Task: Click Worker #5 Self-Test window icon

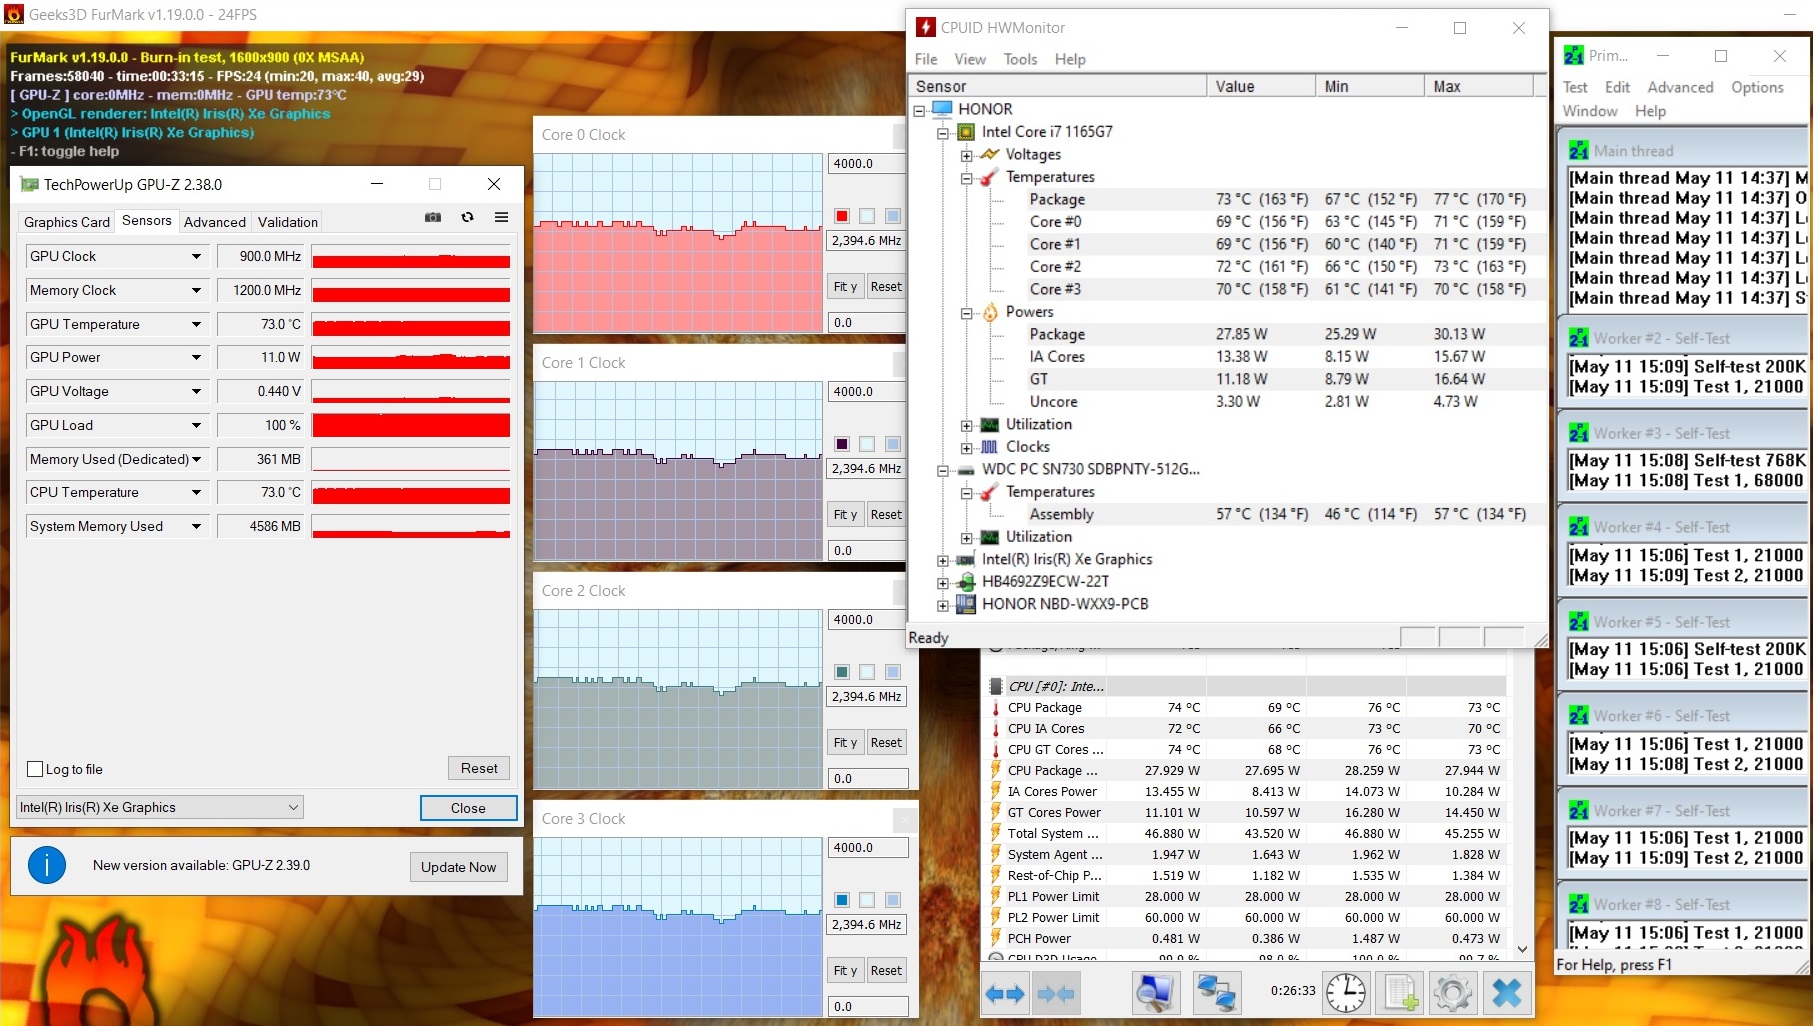Action: [x=1579, y=622]
